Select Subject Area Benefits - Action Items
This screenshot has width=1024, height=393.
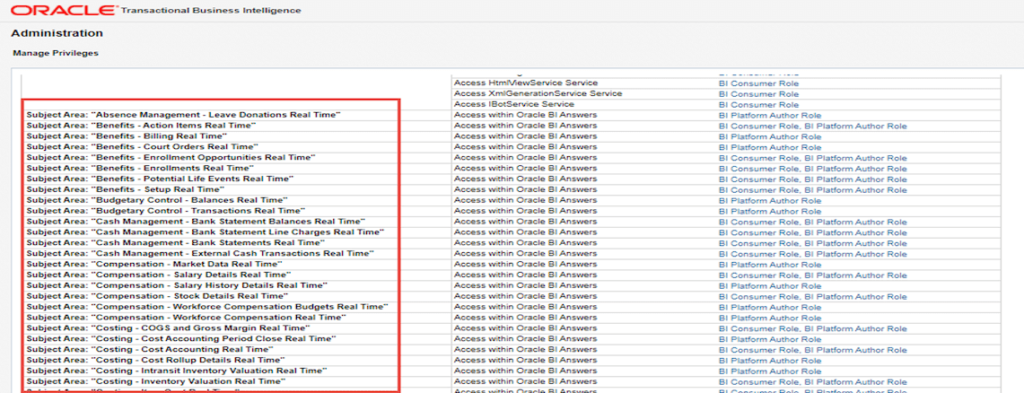click(141, 125)
